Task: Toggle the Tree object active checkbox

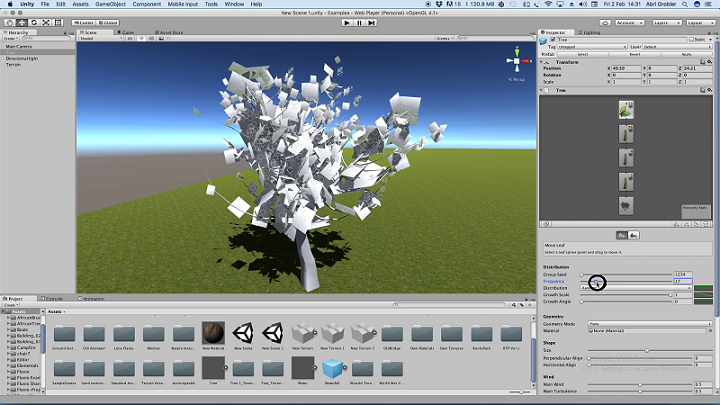Action: tap(553, 40)
